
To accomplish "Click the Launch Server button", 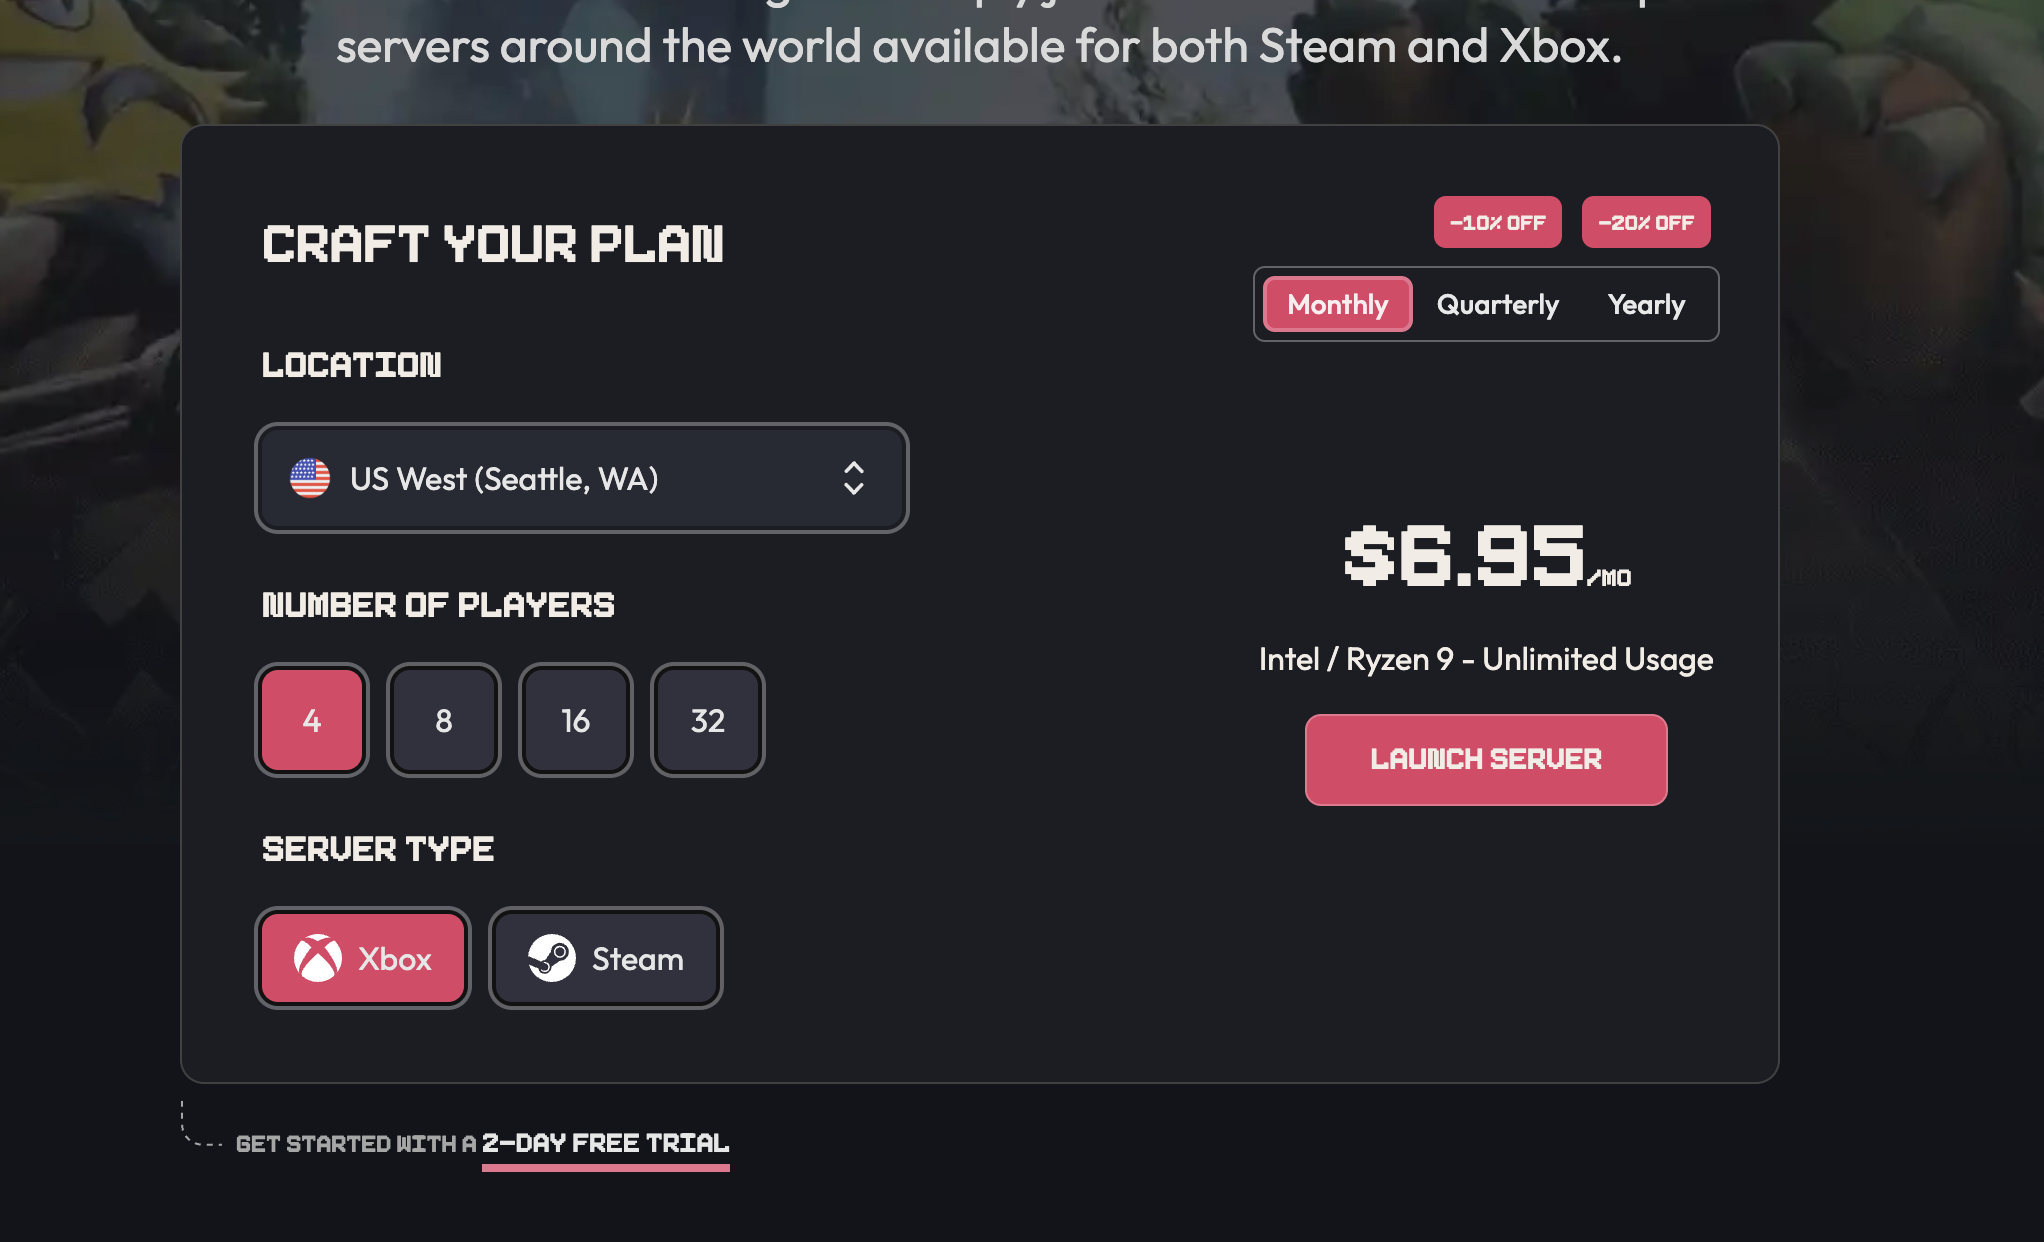I will point(1486,760).
